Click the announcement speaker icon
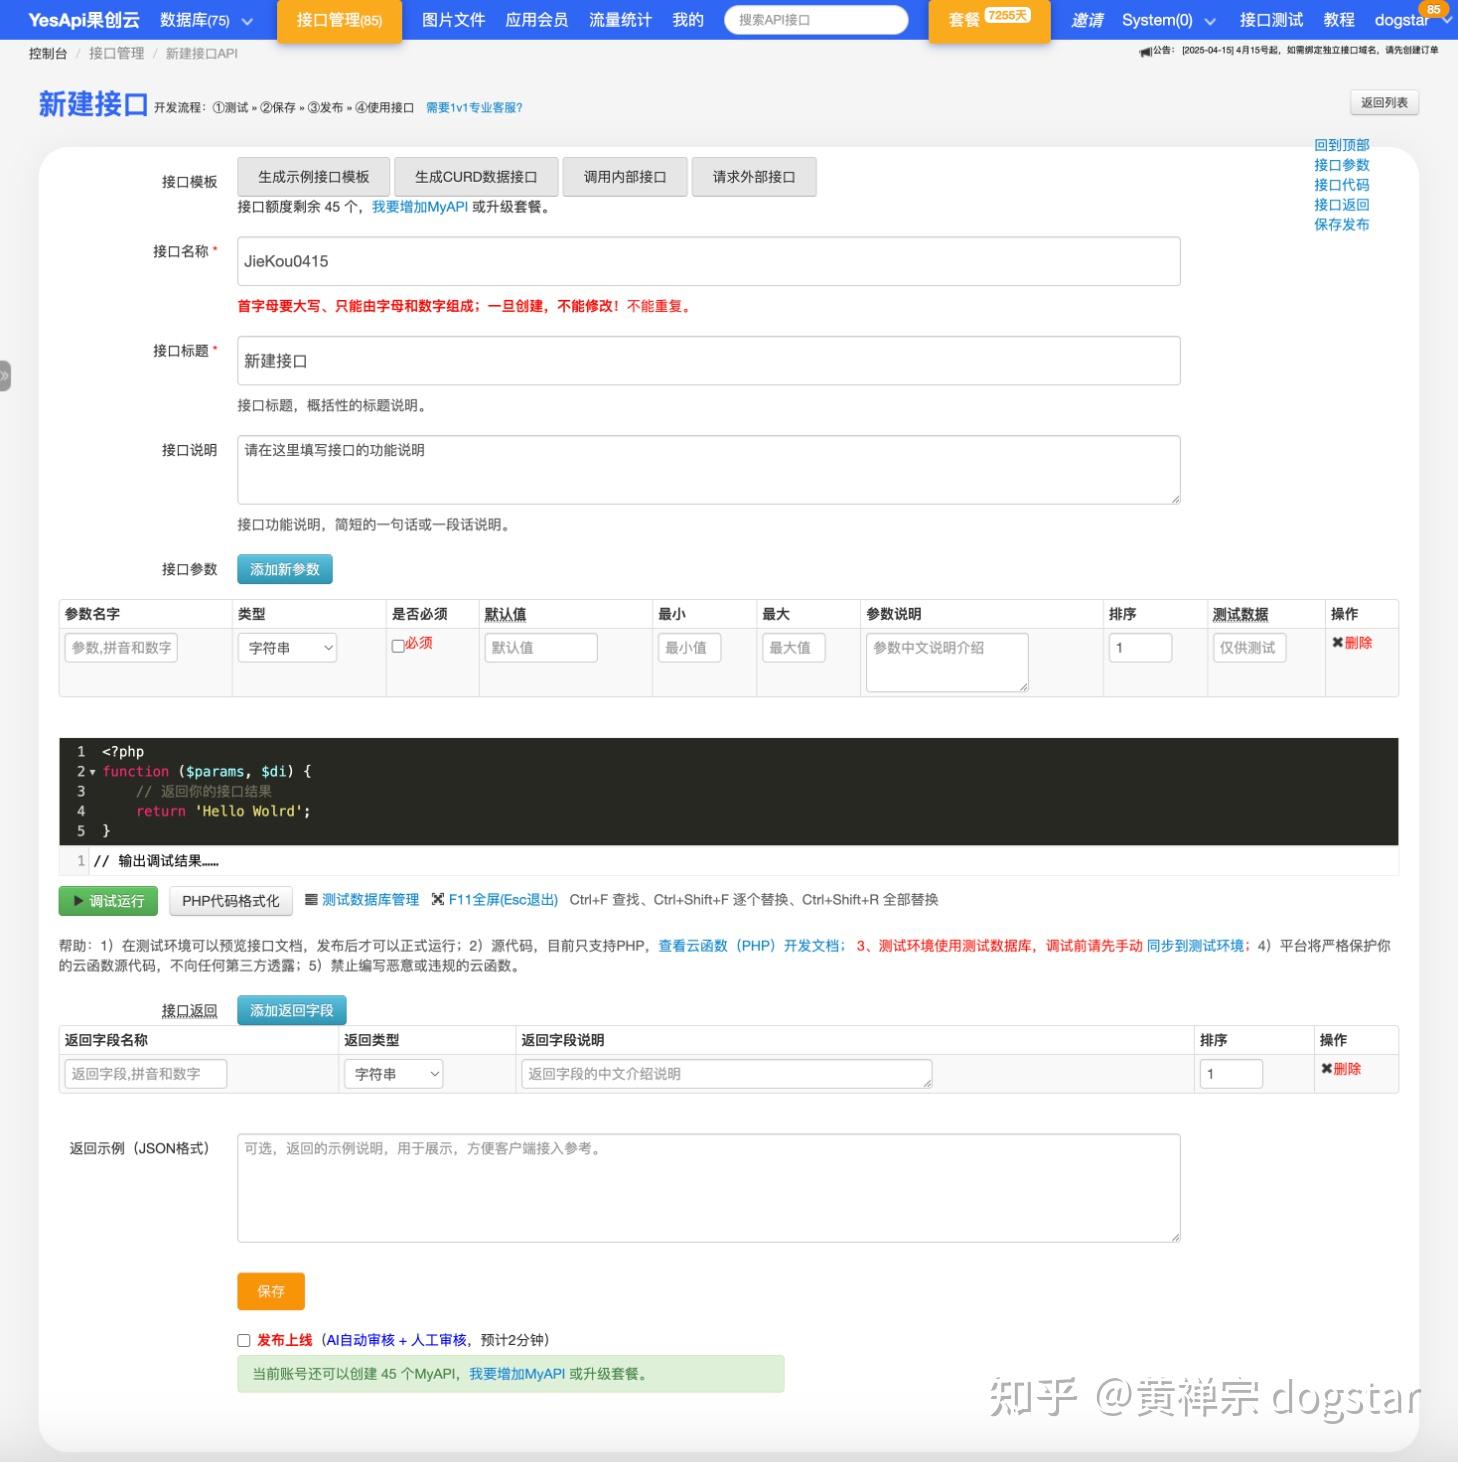Image resolution: width=1458 pixels, height=1462 pixels. (x=1145, y=54)
